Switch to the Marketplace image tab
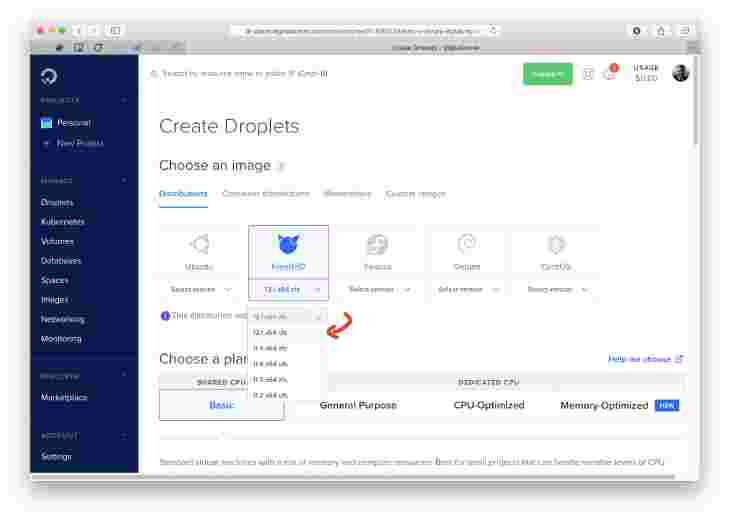The width and height of the screenshot is (730, 521). coord(347,194)
